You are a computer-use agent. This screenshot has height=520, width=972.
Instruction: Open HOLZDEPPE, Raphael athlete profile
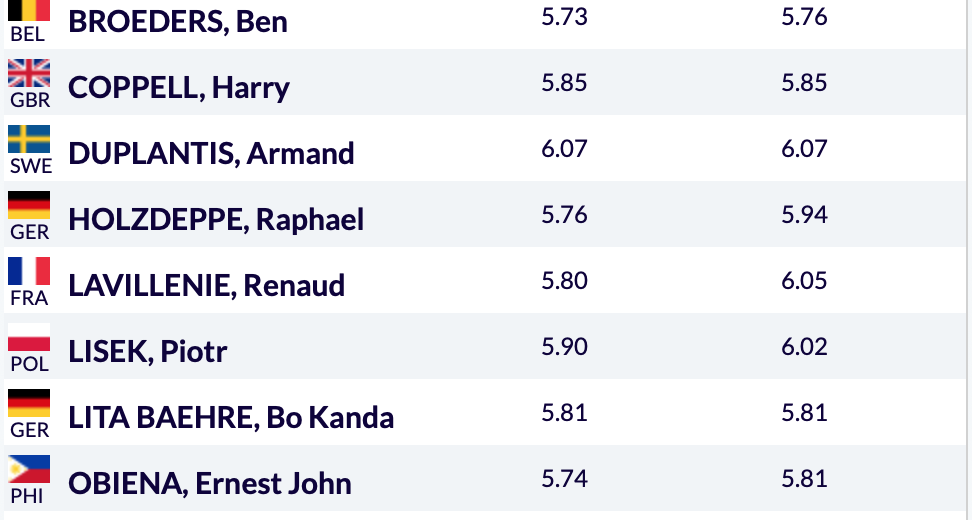coord(216,219)
